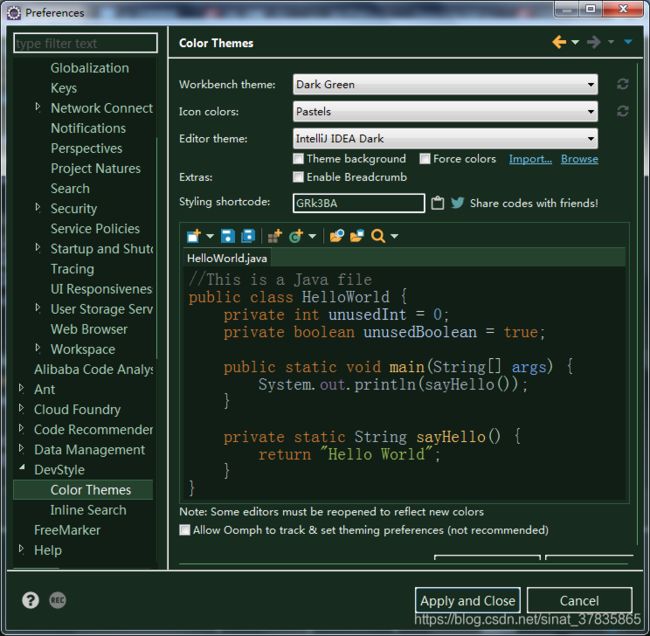
Task: Select FreeMarker in the tree
Action: tap(67, 530)
